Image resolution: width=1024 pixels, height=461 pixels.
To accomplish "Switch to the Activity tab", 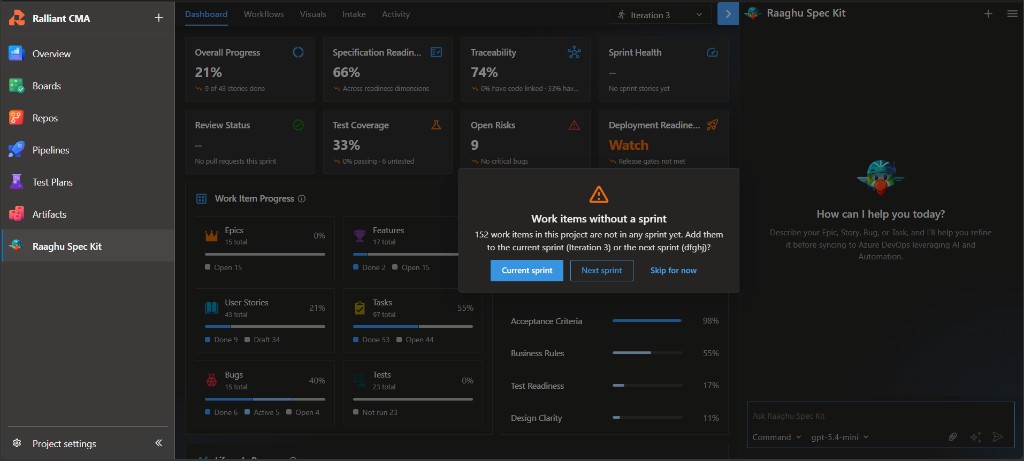I will 396,14.
